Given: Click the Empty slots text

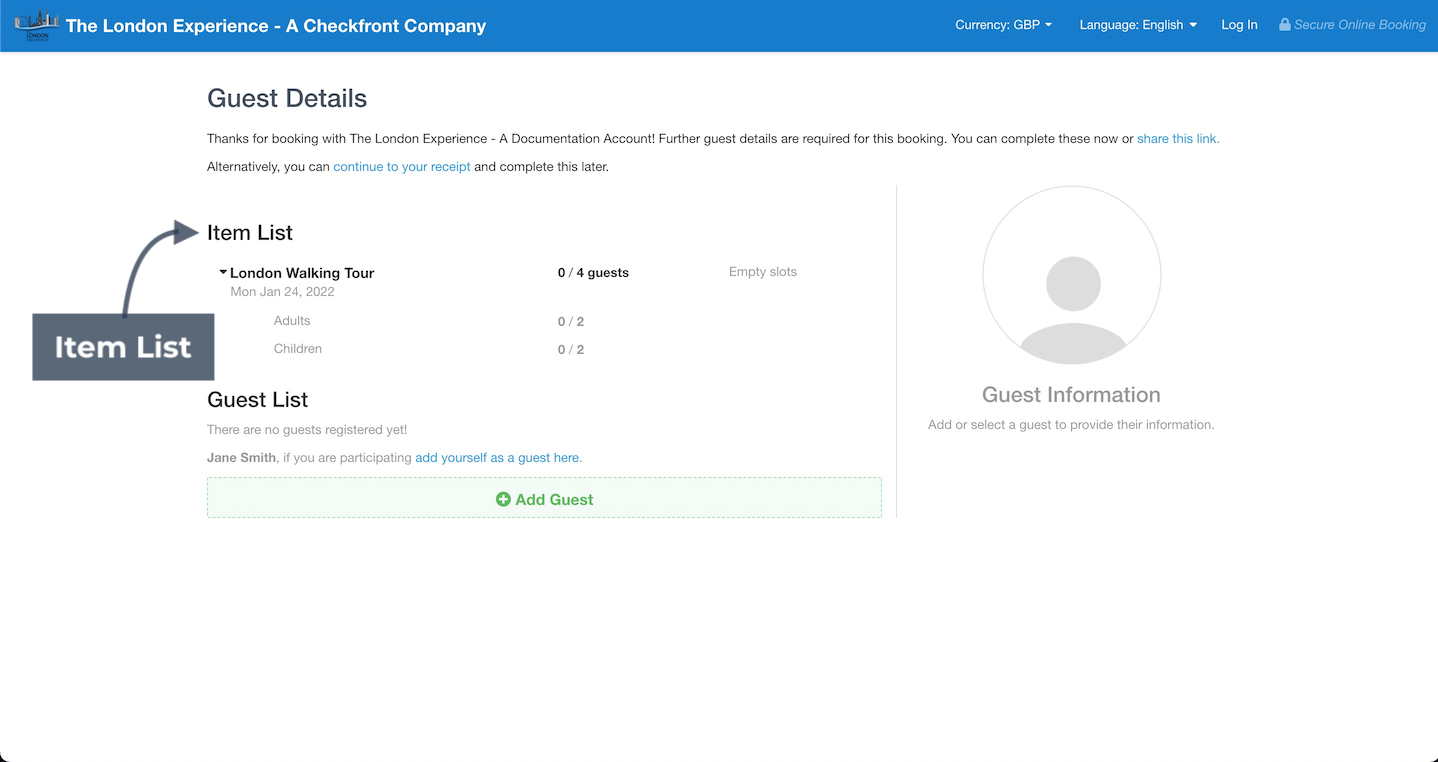Looking at the screenshot, I should (x=763, y=272).
